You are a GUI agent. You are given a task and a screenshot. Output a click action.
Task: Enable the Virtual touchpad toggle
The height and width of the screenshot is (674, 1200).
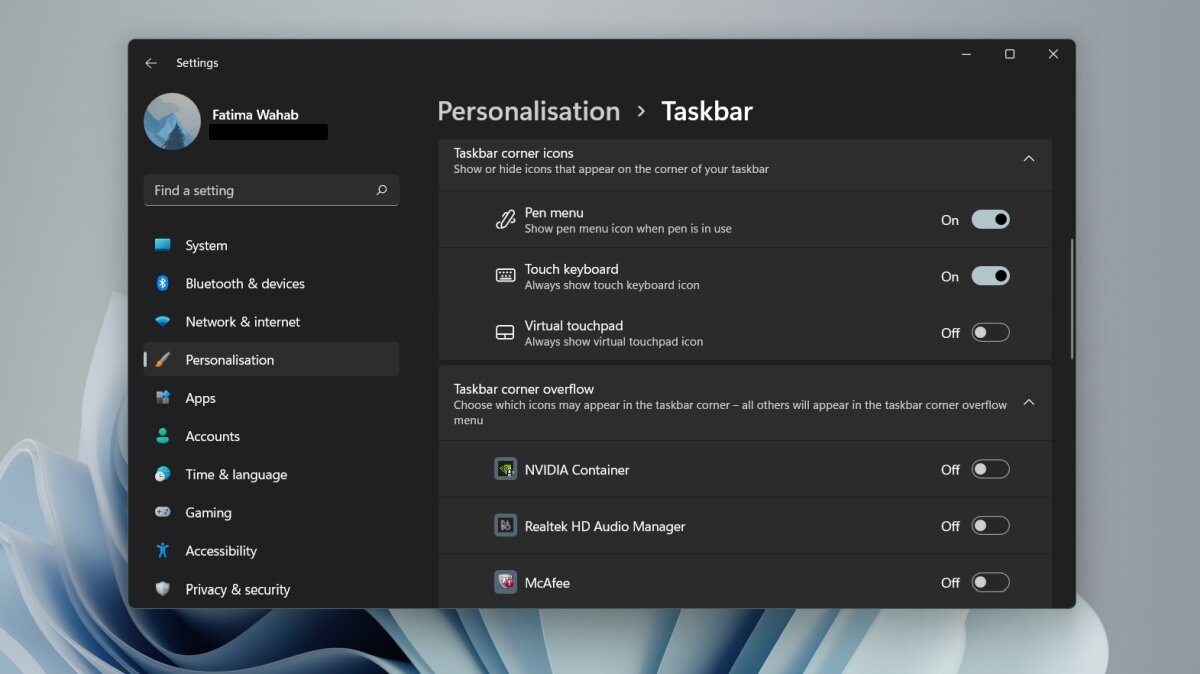[990, 332]
